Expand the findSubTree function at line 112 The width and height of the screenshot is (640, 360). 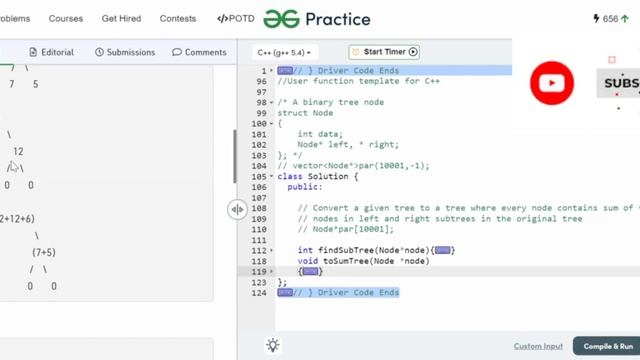click(271, 251)
